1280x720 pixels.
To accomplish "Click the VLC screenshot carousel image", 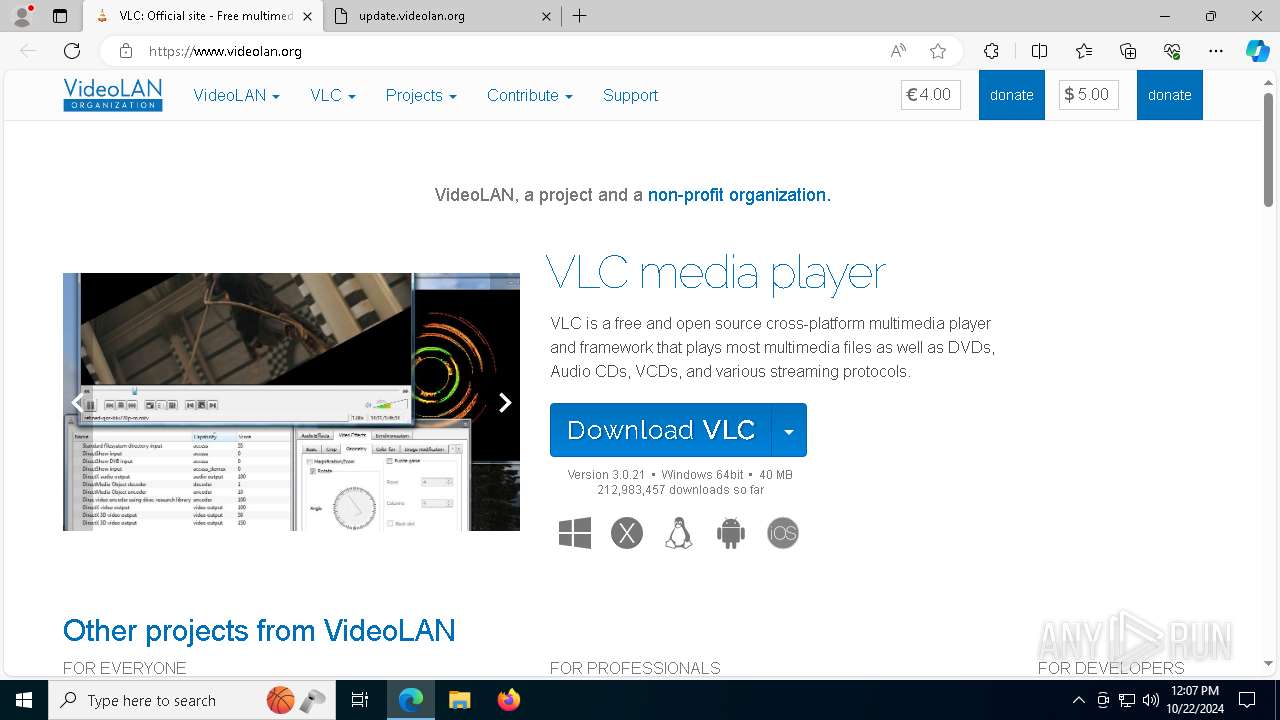I will pyautogui.click(x=291, y=402).
